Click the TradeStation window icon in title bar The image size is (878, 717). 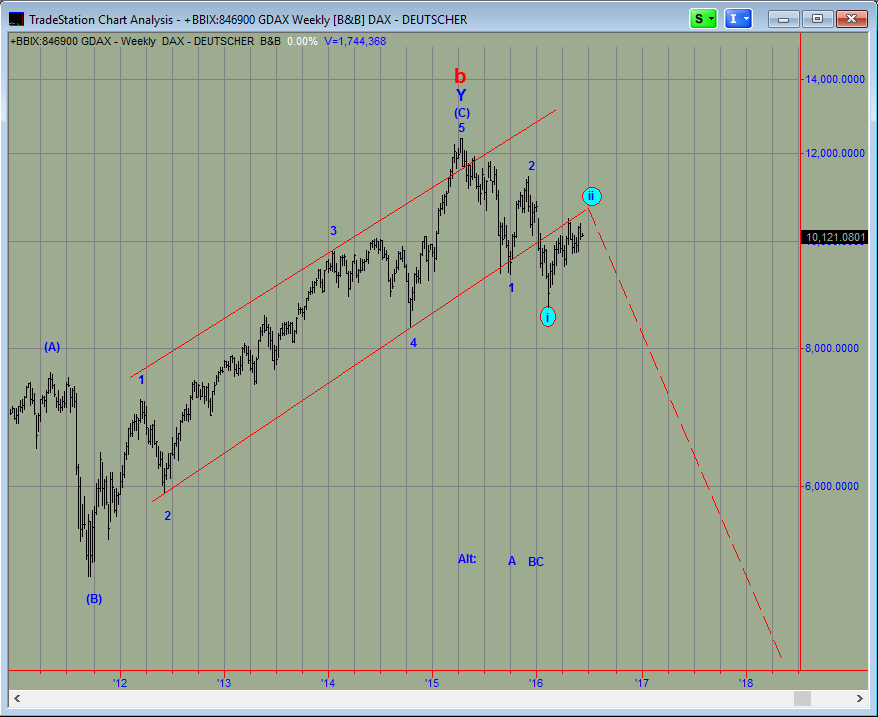click(16, 19)
